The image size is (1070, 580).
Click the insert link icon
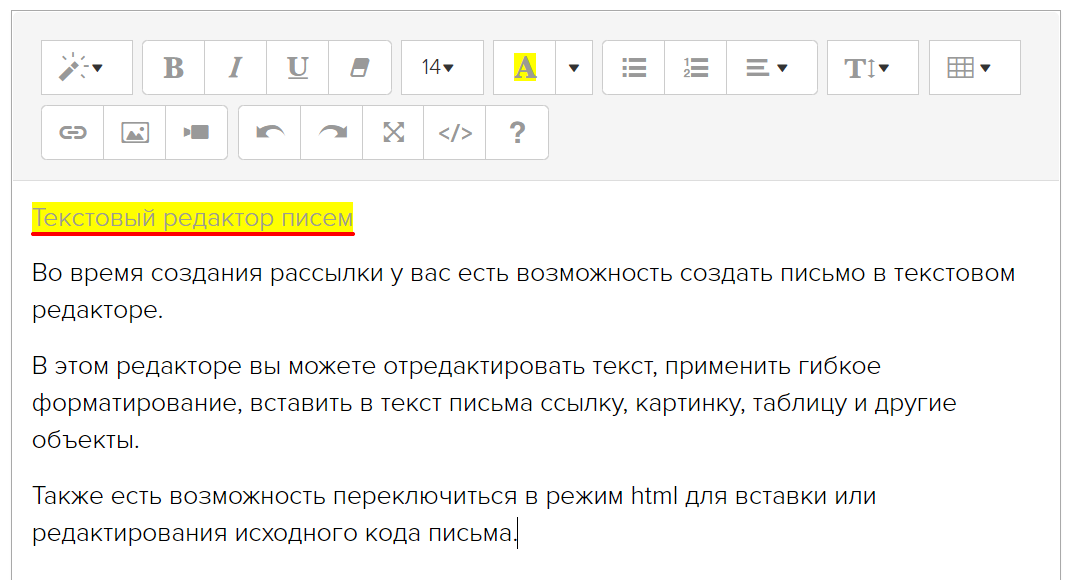[73, 132]
